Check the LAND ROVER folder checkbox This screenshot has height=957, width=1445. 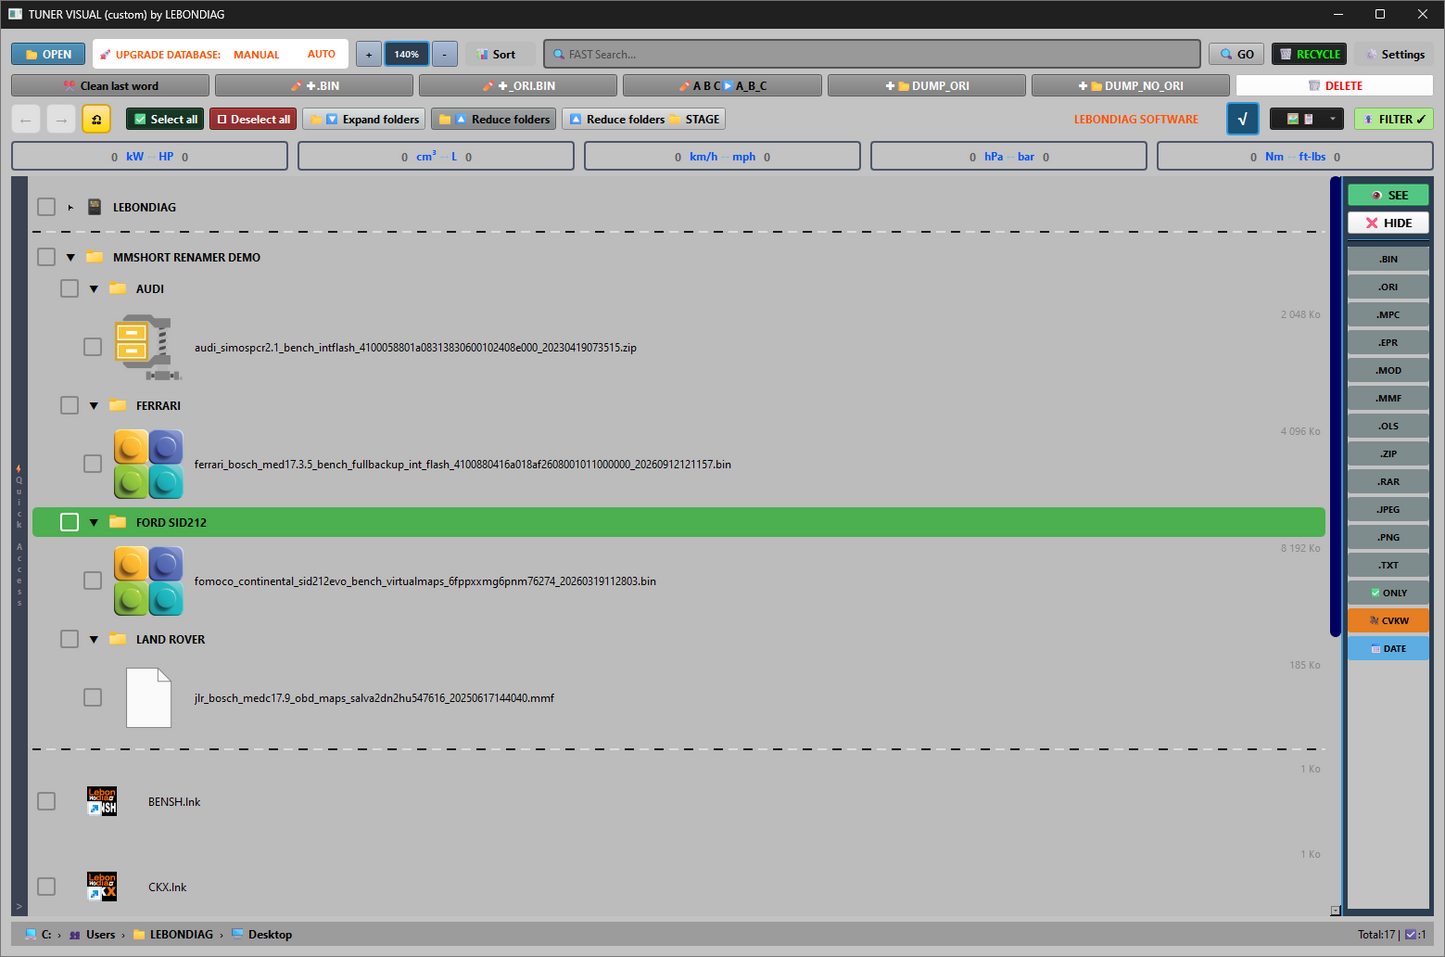[69, 639]
